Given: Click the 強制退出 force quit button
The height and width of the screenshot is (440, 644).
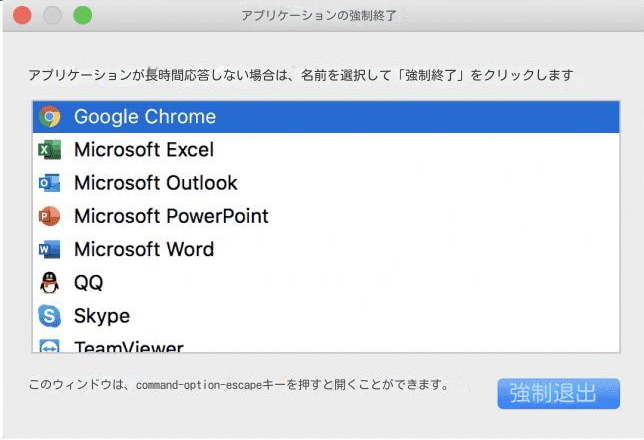Looking at the screenshot, I should point(559,394).
